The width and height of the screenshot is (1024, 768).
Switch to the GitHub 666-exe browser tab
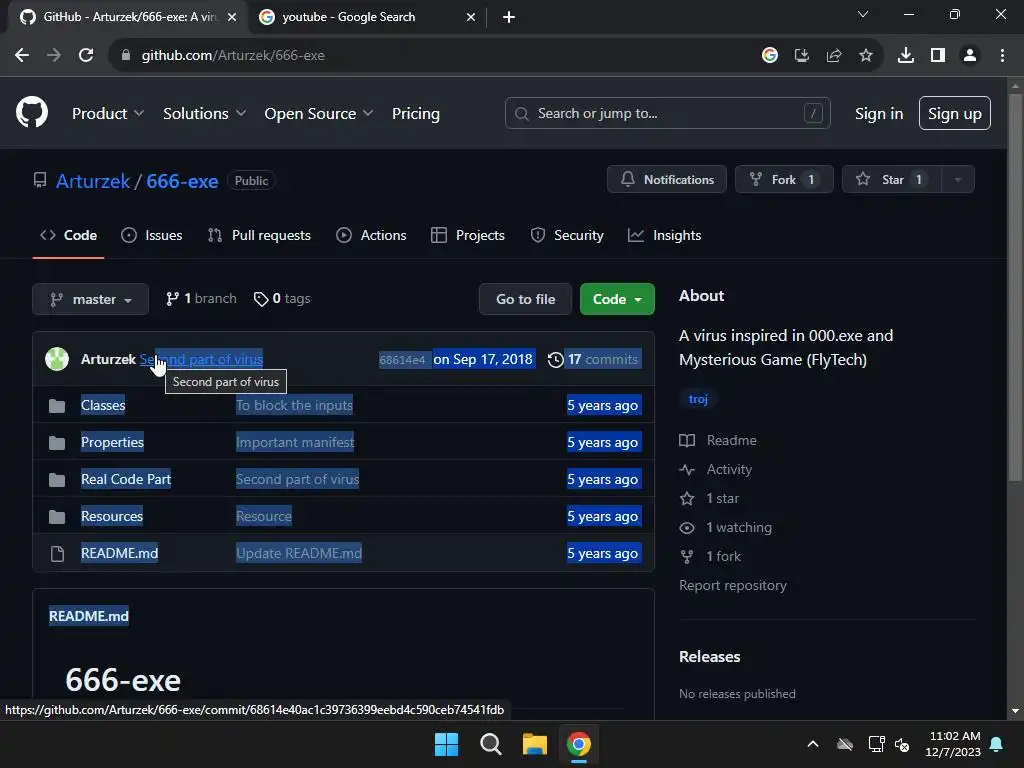click(128, 17)
